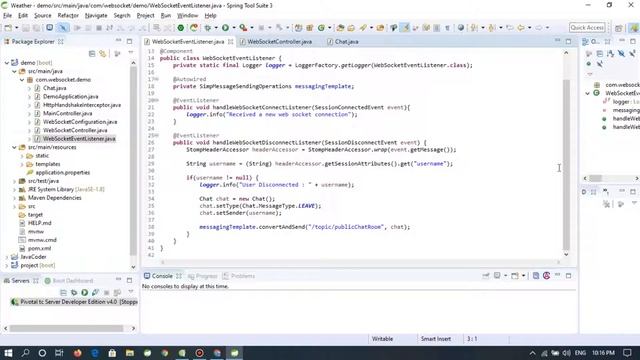Open the Project menu
This screenshot has height=360, width=640.
tap(145, 16)
